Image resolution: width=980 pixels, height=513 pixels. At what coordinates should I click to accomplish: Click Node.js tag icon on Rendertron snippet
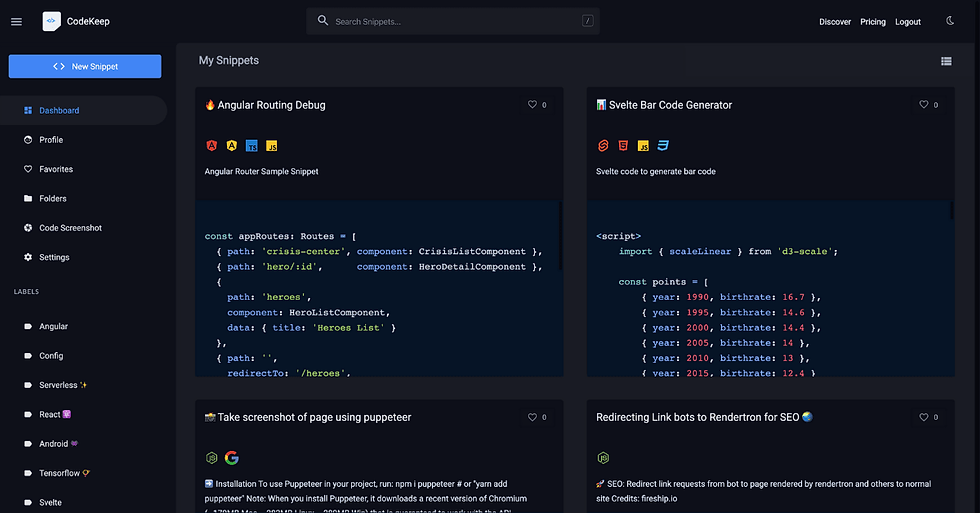tap(603, 458)
